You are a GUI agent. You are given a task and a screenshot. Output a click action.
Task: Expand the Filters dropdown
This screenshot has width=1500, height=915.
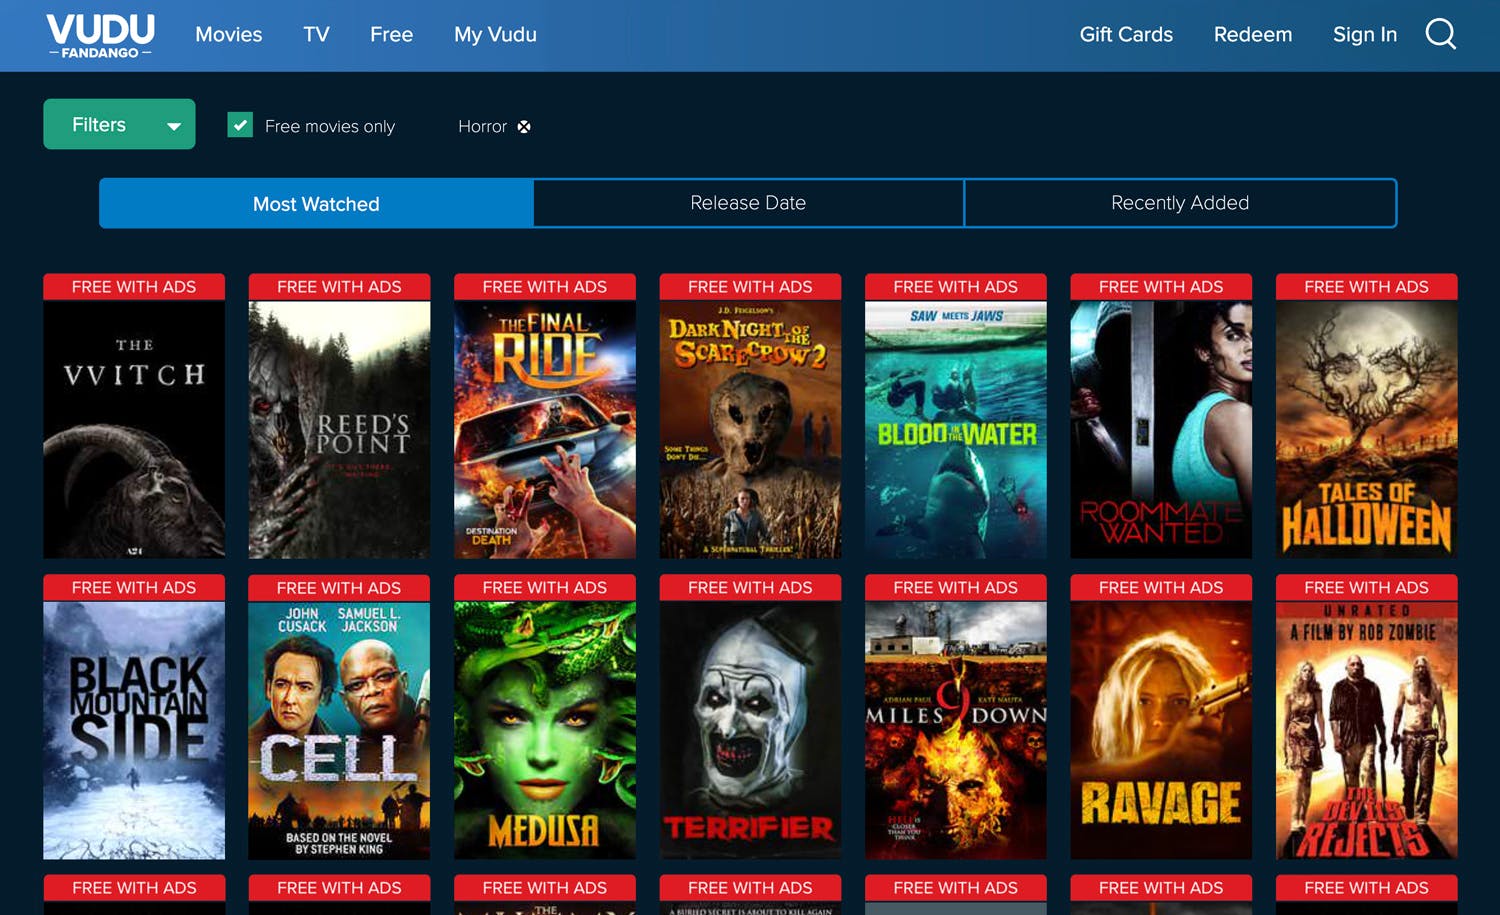point(119,124)
